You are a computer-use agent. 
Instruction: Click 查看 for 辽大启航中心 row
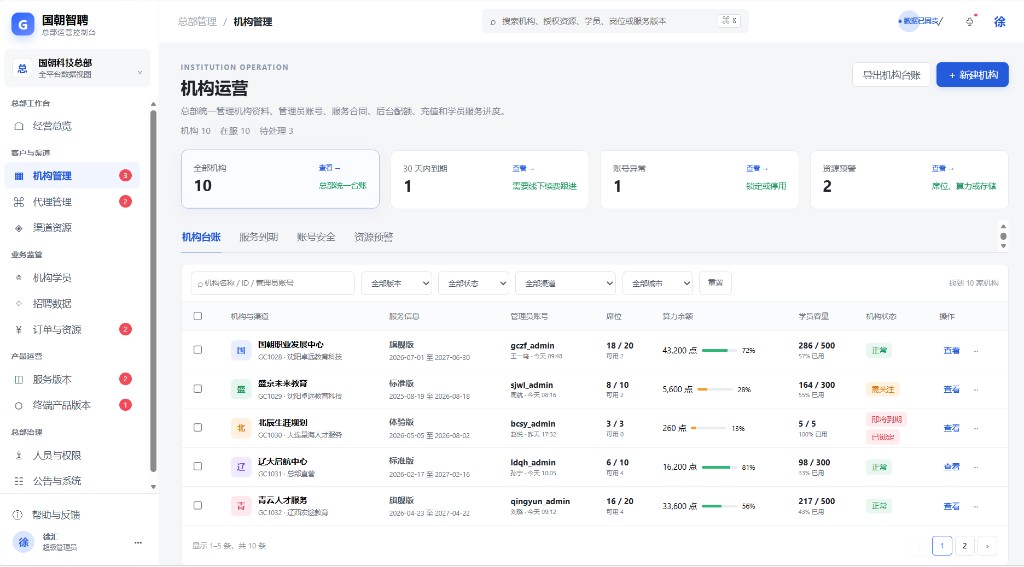pos(952,467)
